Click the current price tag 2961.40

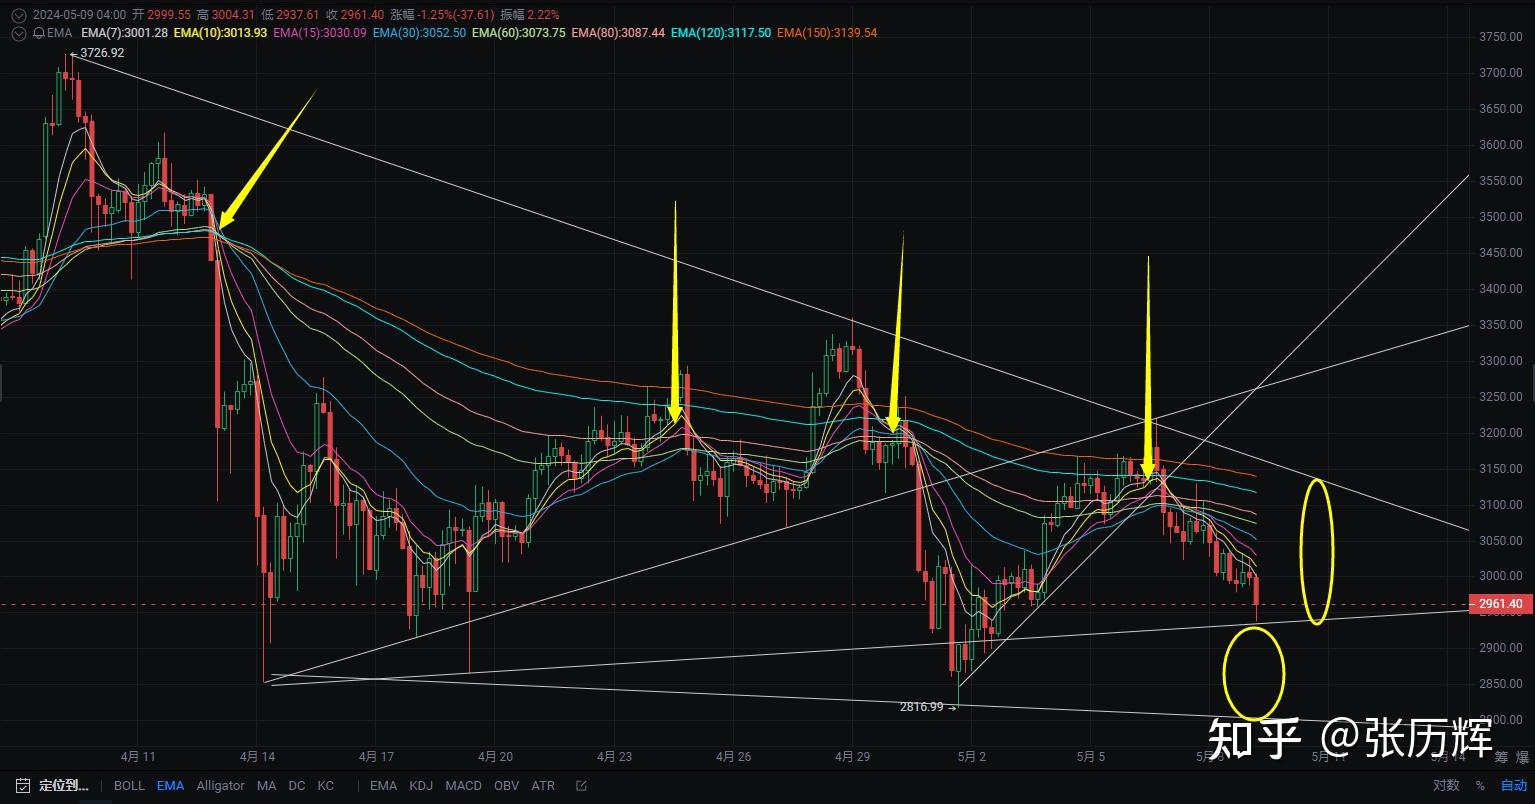pyautogui.click(x=1500, y=604)
